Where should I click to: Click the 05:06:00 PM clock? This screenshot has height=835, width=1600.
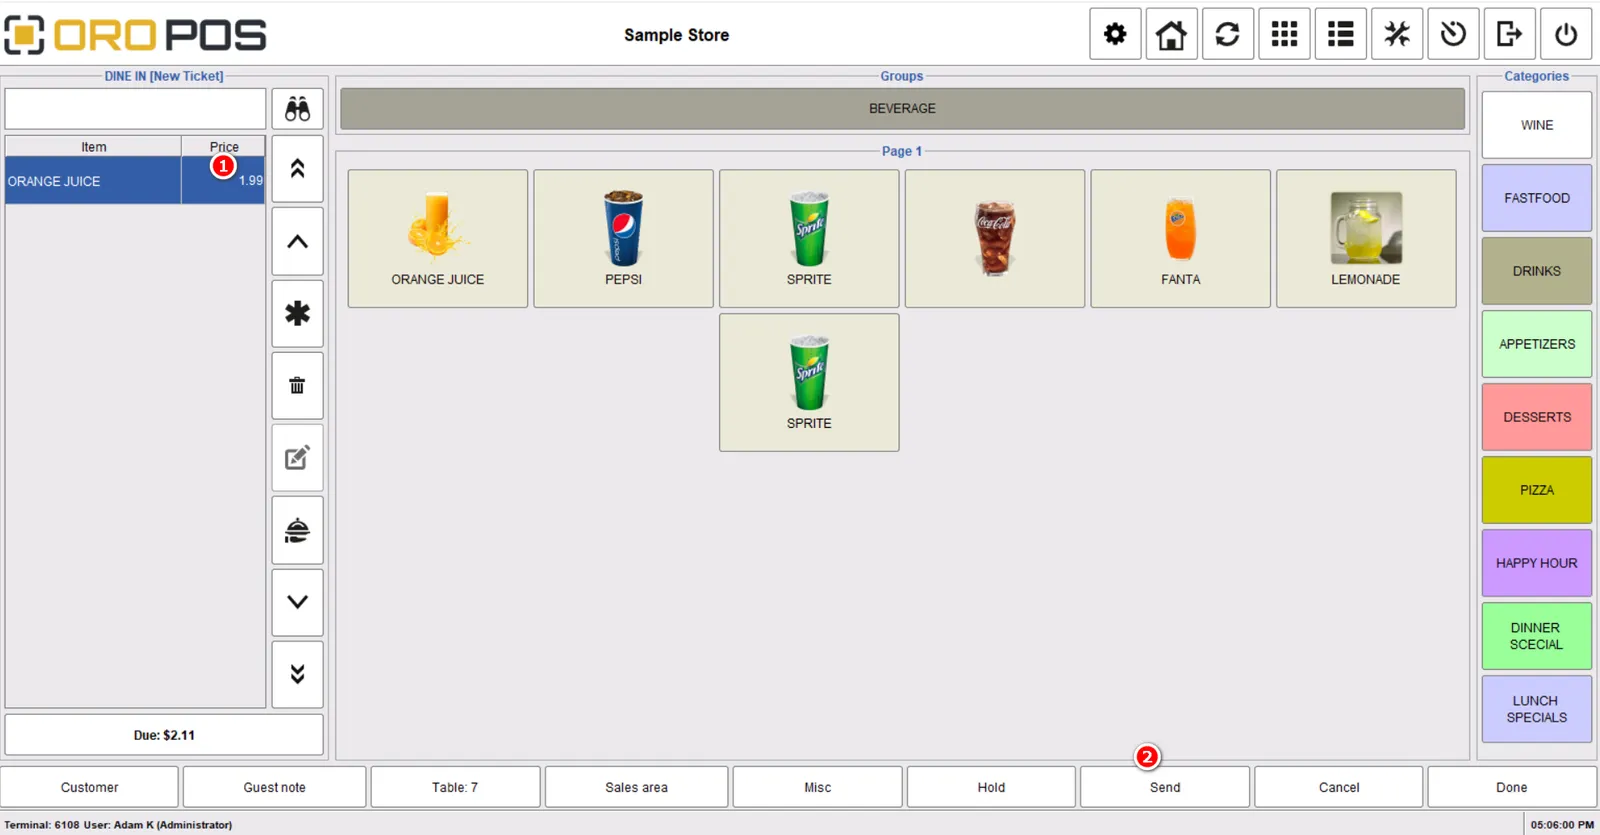1562,825
